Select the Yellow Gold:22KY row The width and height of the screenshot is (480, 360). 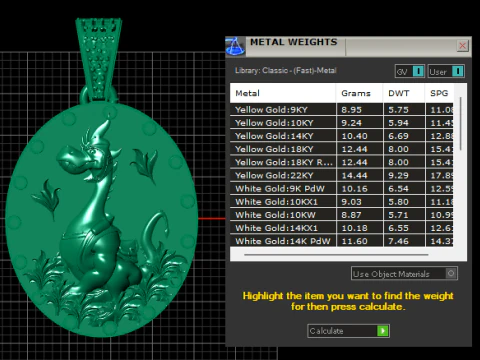pyautogui.click(x=341, y=175)
